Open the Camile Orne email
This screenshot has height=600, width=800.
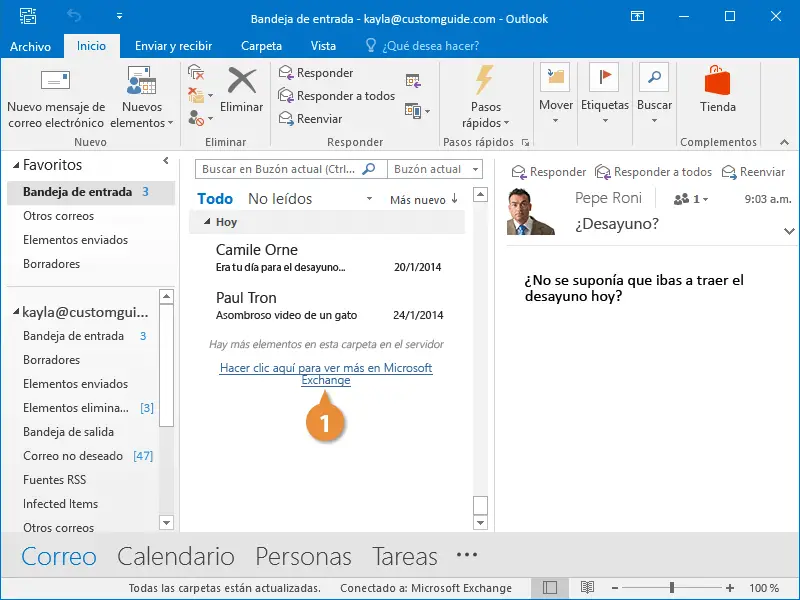327,258
